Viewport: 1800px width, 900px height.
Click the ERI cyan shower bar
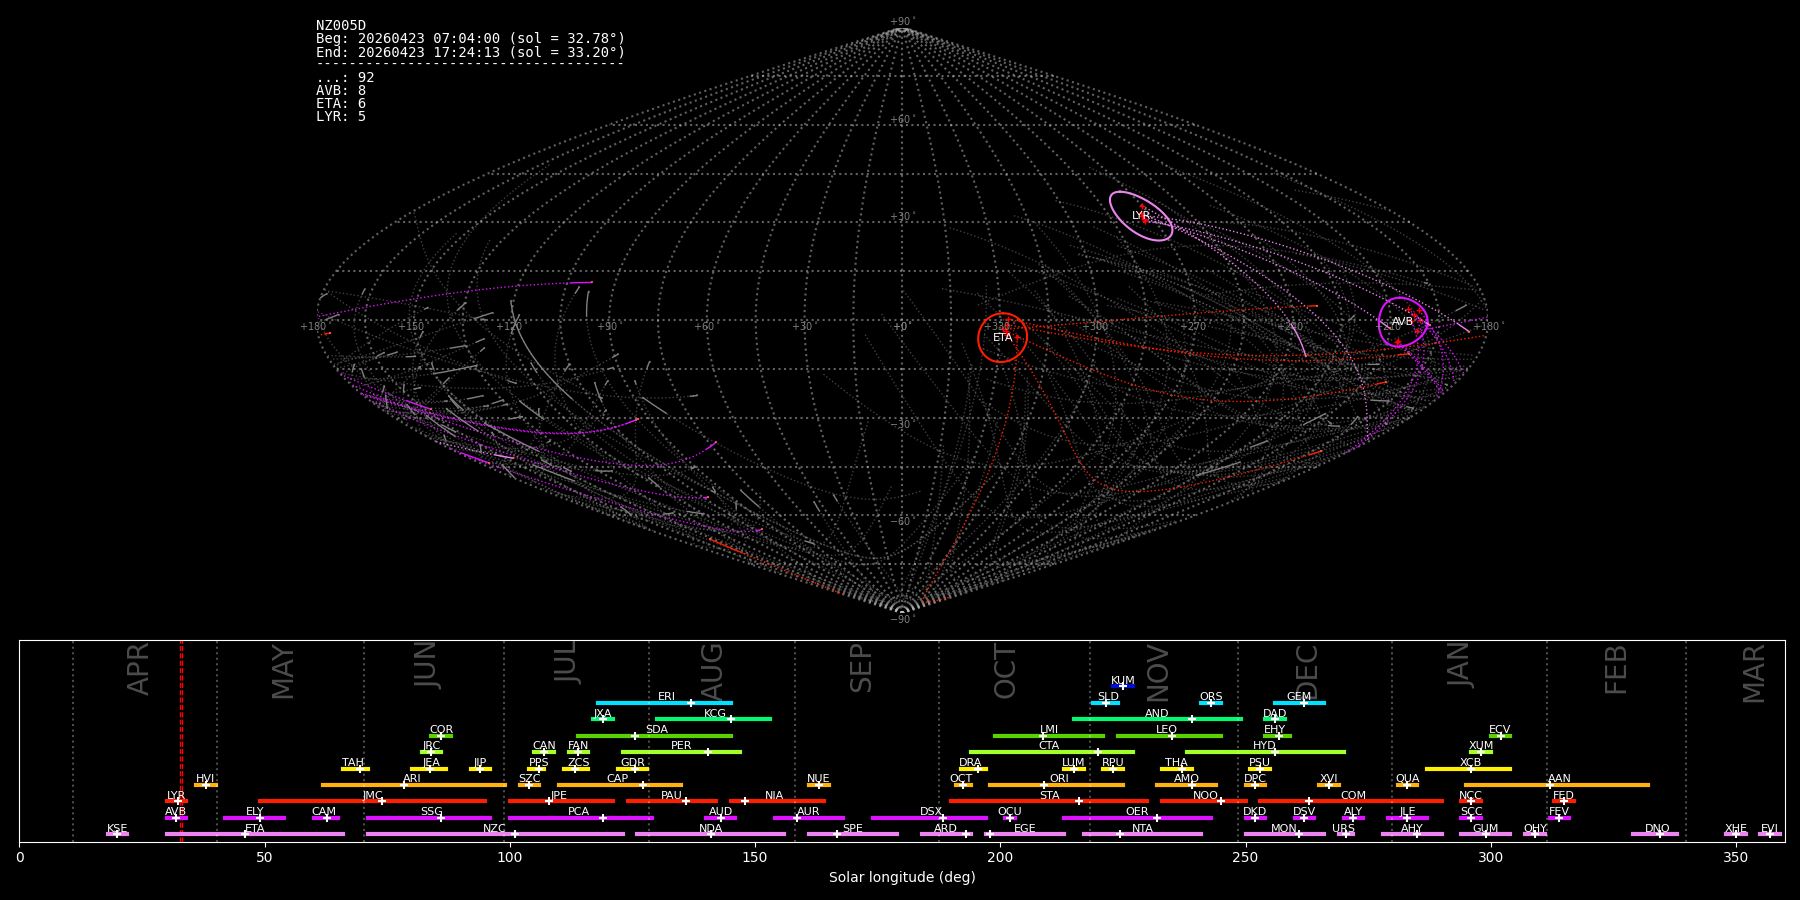point(664,703)
